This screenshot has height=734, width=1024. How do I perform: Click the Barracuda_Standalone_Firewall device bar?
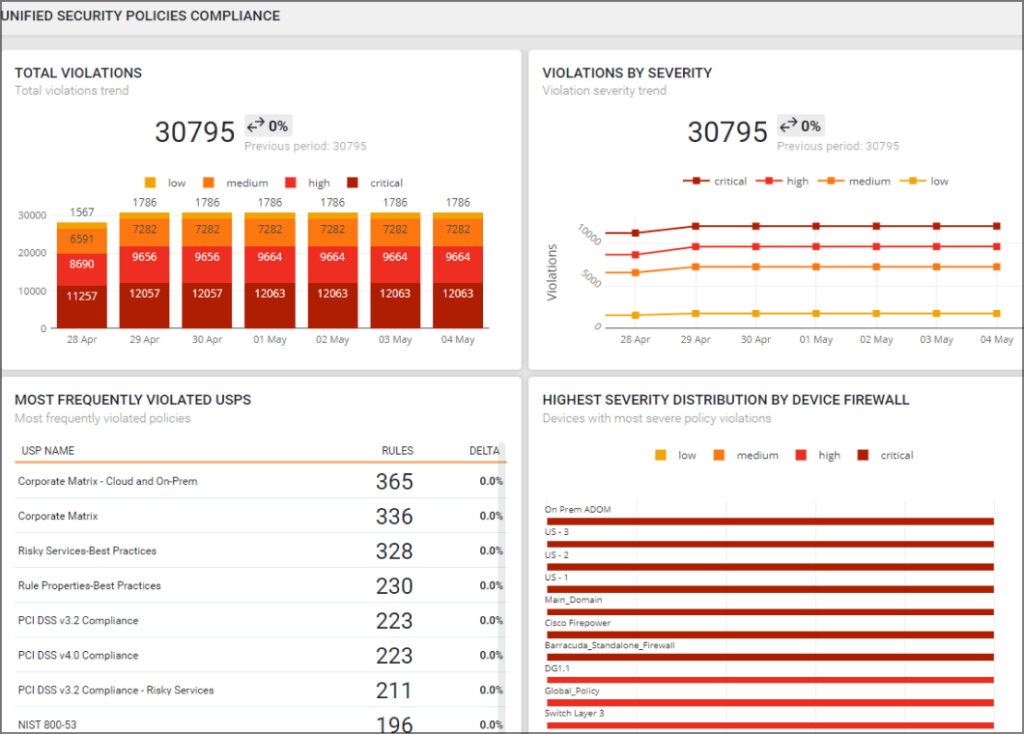click(x=770, y=657)
